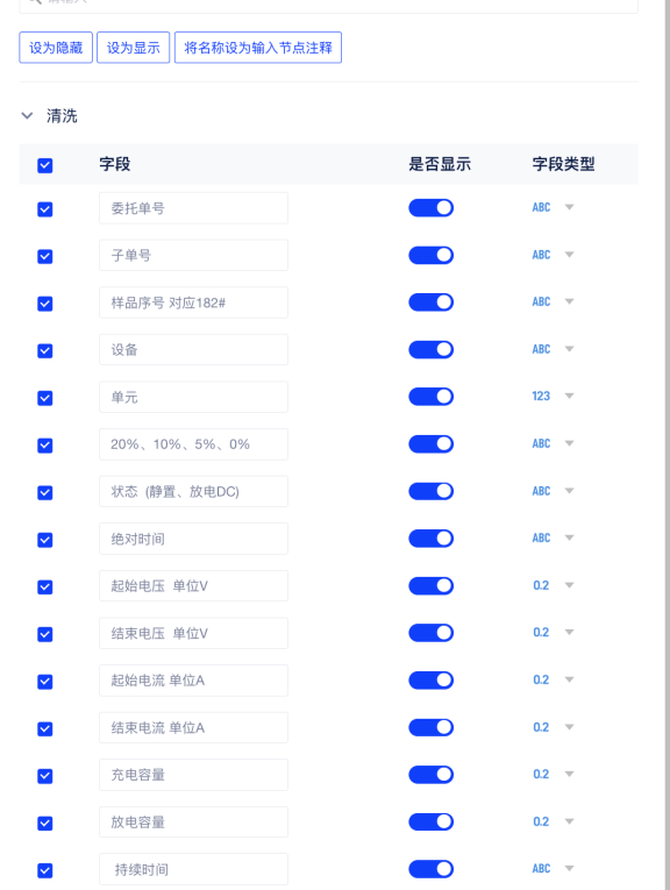670x890 pixels.
Task: Open field type dropdown for 结束电压
Action: coord(569,632)
